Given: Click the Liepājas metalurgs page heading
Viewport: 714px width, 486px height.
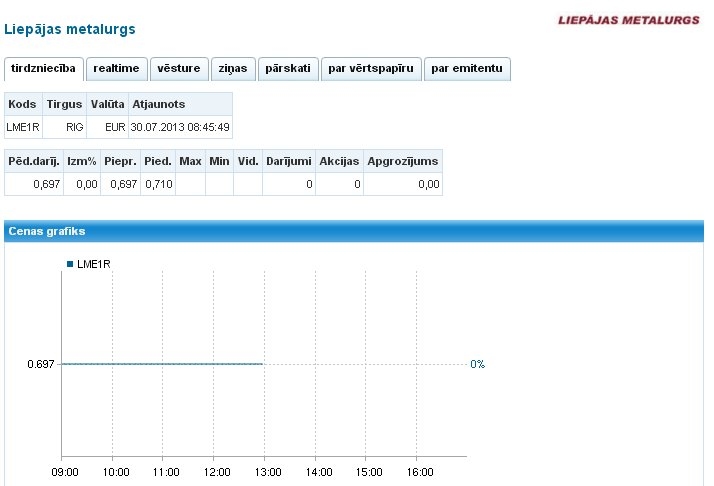Looking at the screenshot, I should [70, 29].
